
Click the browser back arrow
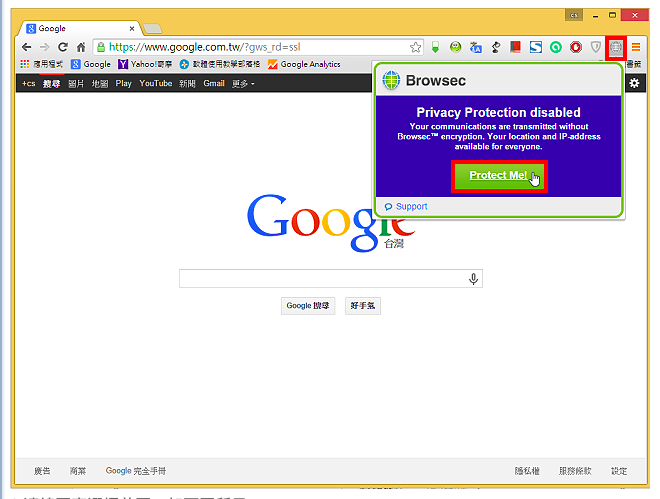[27, 47]
